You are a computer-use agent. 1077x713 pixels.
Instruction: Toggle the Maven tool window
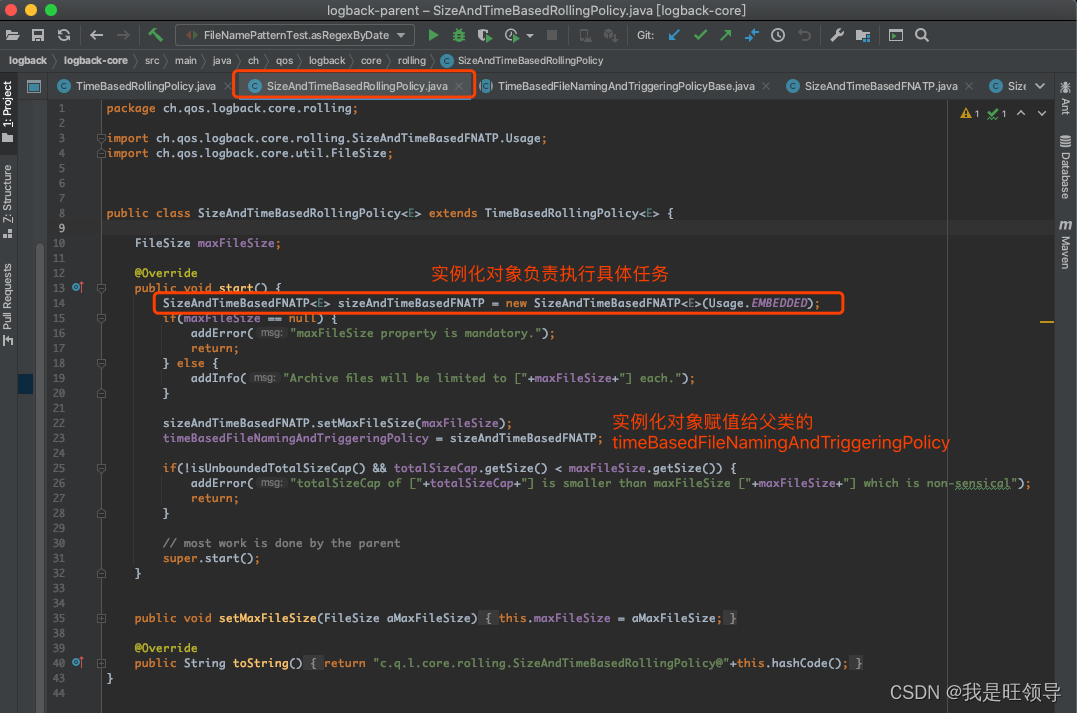[1065, 244]
